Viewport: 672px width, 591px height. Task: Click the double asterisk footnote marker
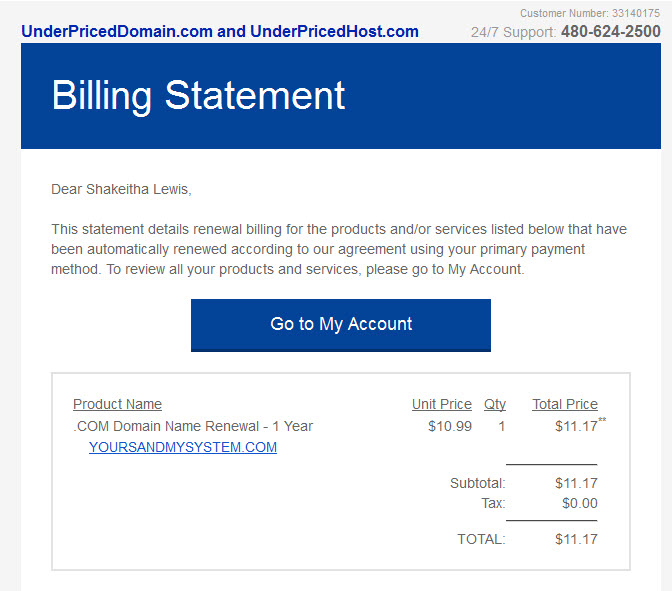[602, 420]
